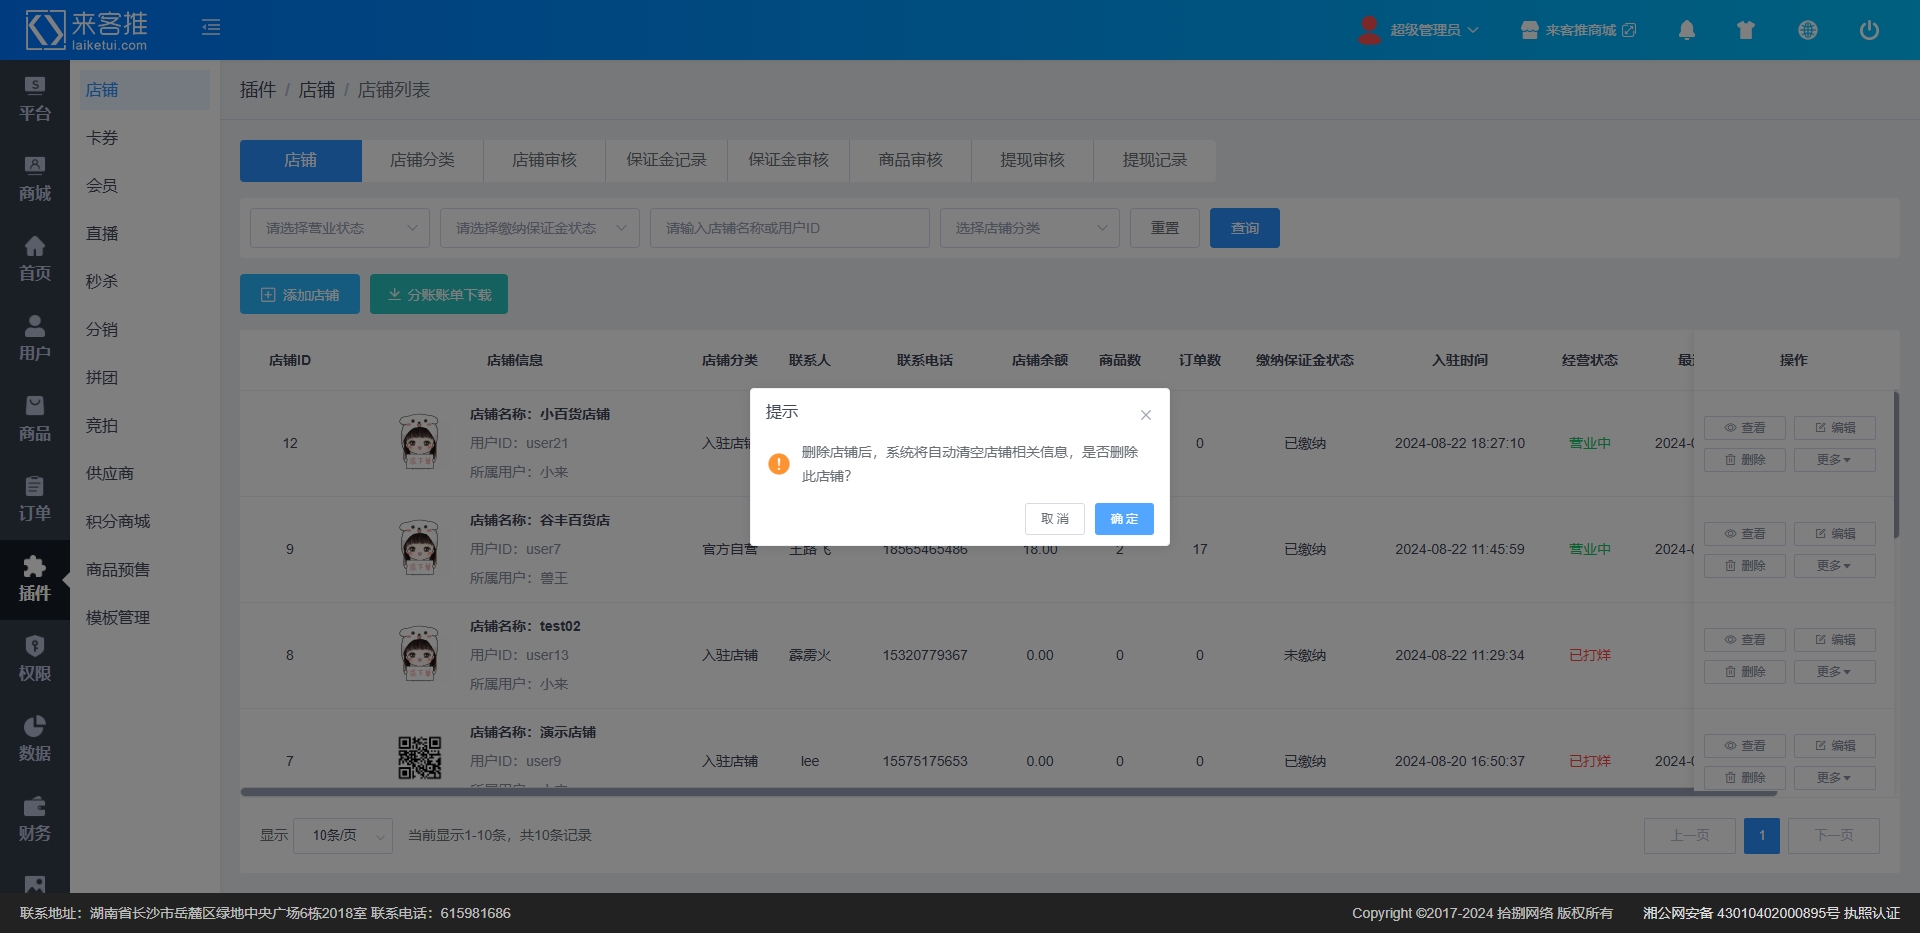The image size is (1920, 933).
Task: Click the store name or user ID search field
Action: click(x=789, y=228)
